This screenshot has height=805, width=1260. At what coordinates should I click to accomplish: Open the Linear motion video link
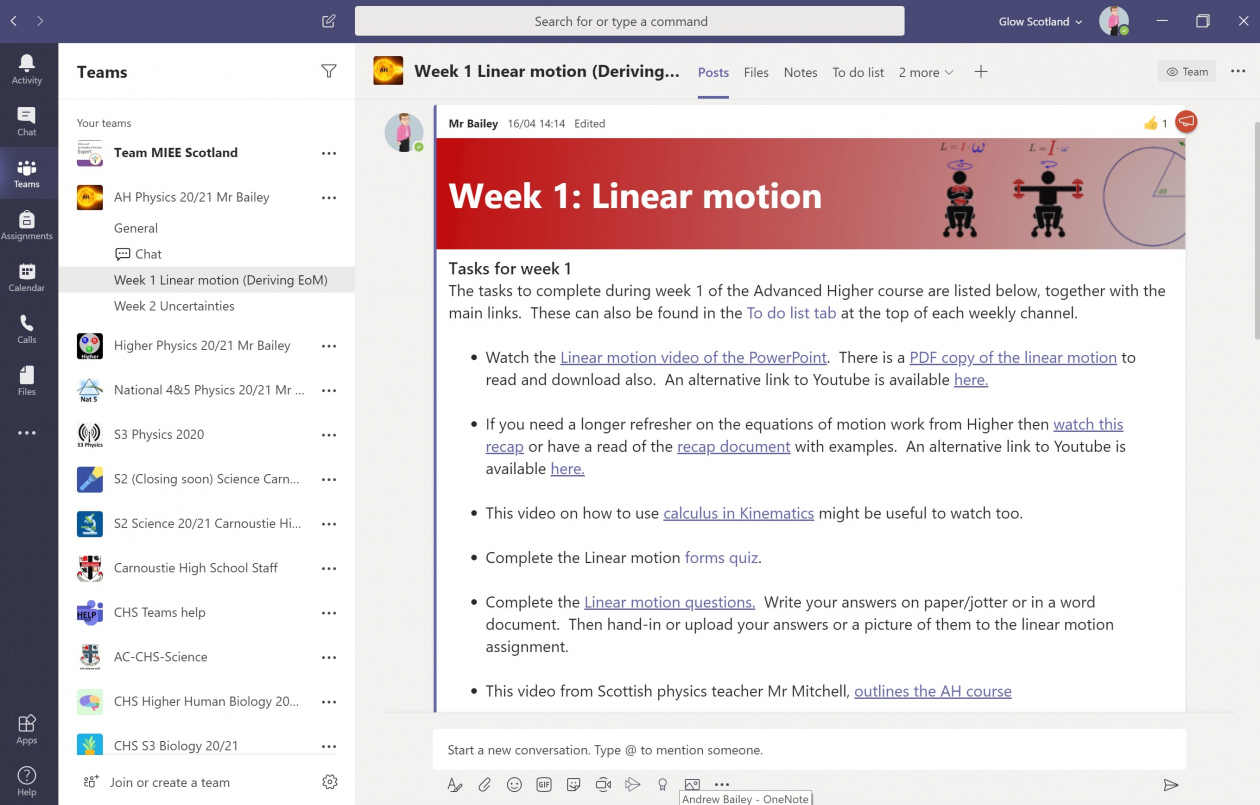tap(694, 357)
